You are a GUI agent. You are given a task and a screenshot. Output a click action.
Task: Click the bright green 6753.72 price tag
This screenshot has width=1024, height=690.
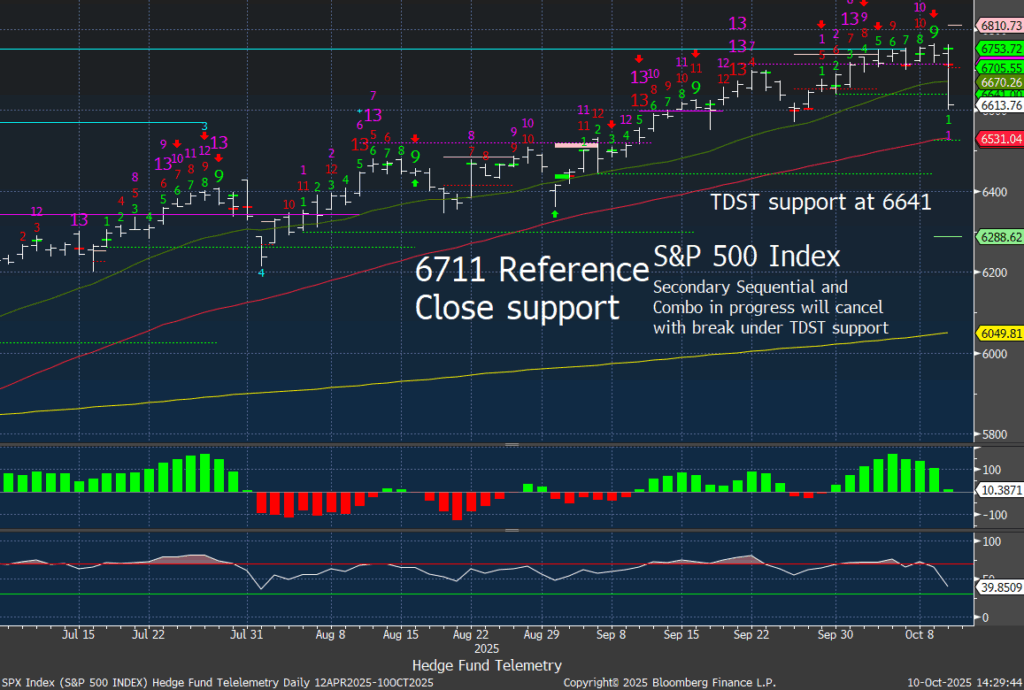click(x=1002, y=48)
